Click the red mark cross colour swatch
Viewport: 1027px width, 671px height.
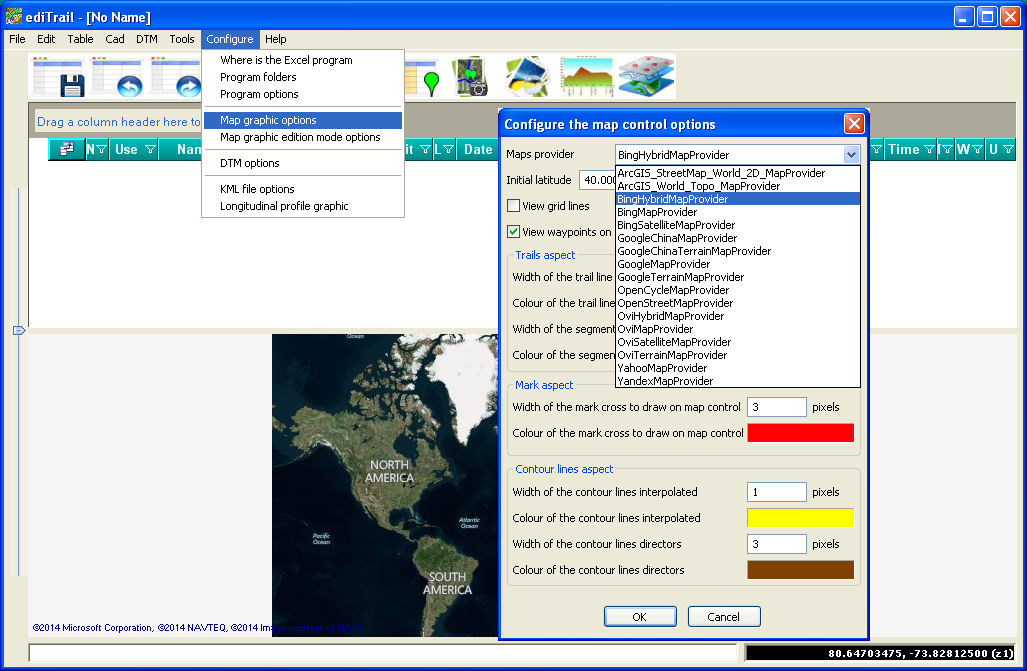(x=800, y=432)
